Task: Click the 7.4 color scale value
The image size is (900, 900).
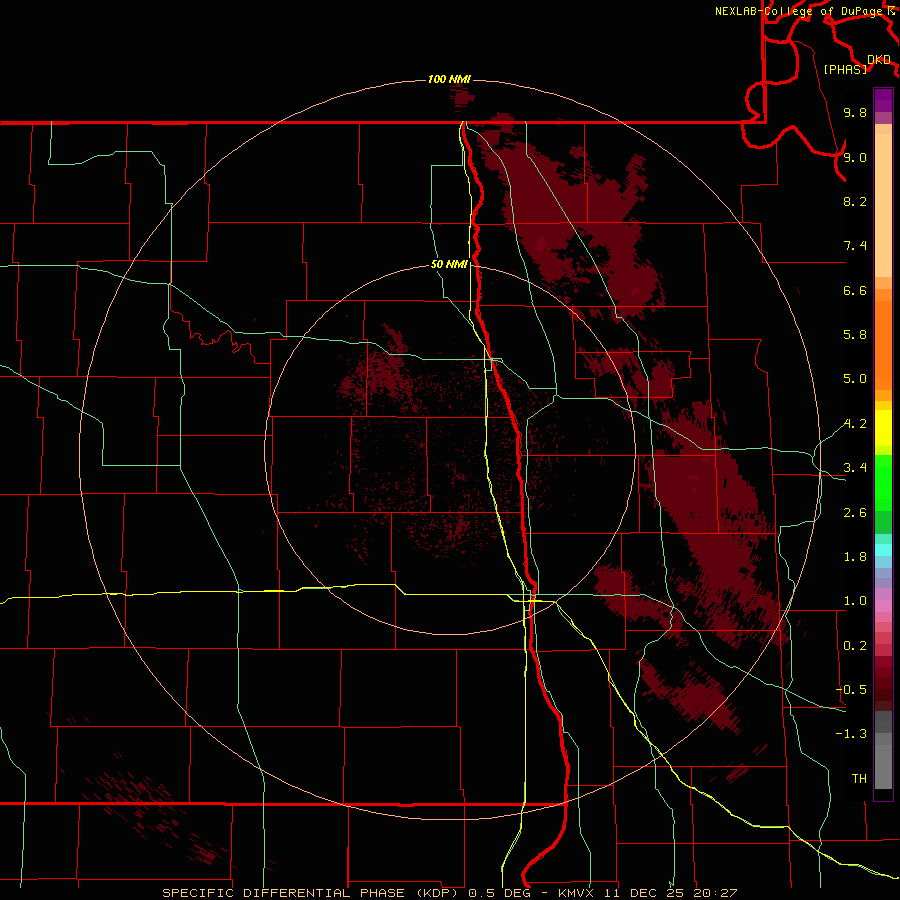Action: tap(855, 246)
